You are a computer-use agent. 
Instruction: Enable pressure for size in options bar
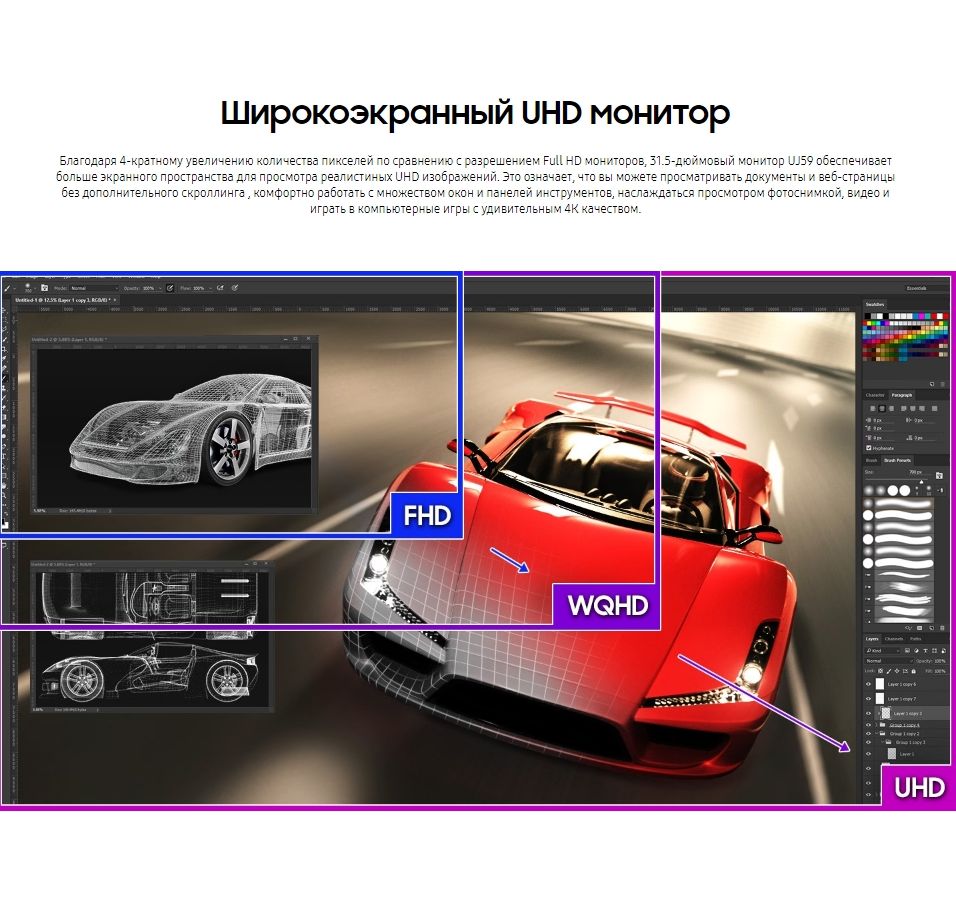pyautogui.click(x=235, y=288)
